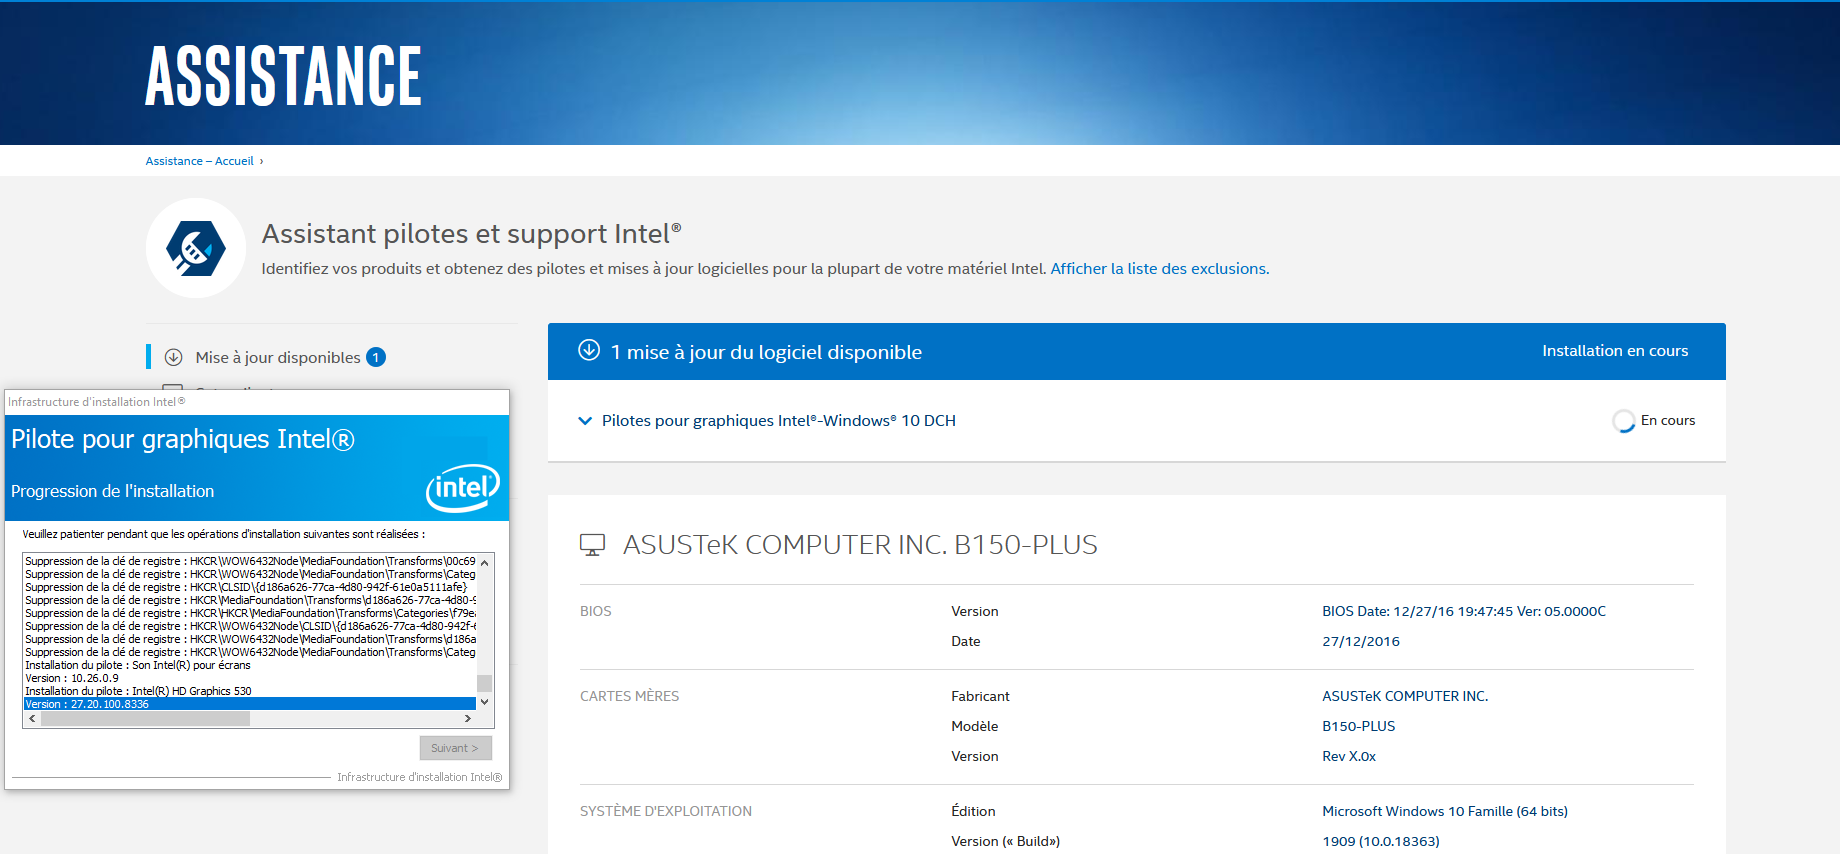Click the Suivant button in installer
The height and width of the screenshot is (854, 1840).
pyautogui.click(x=455, y=748)
